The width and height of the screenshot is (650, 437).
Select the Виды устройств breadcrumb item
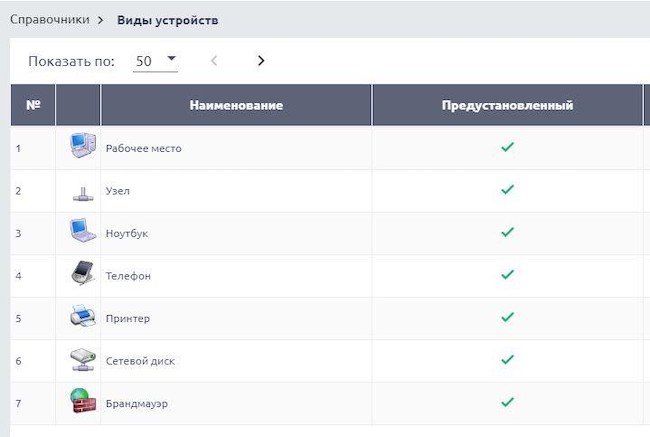(x=168, y=19)
